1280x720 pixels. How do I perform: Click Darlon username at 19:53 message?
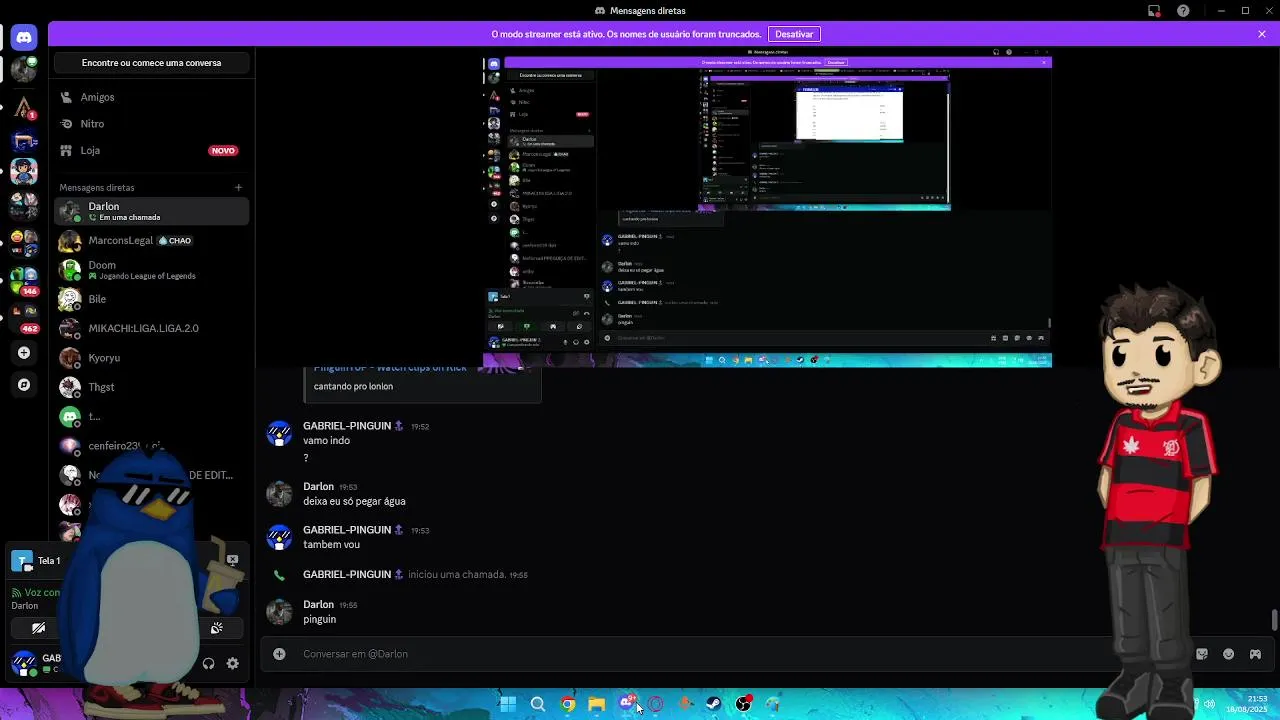coord(318,486)
